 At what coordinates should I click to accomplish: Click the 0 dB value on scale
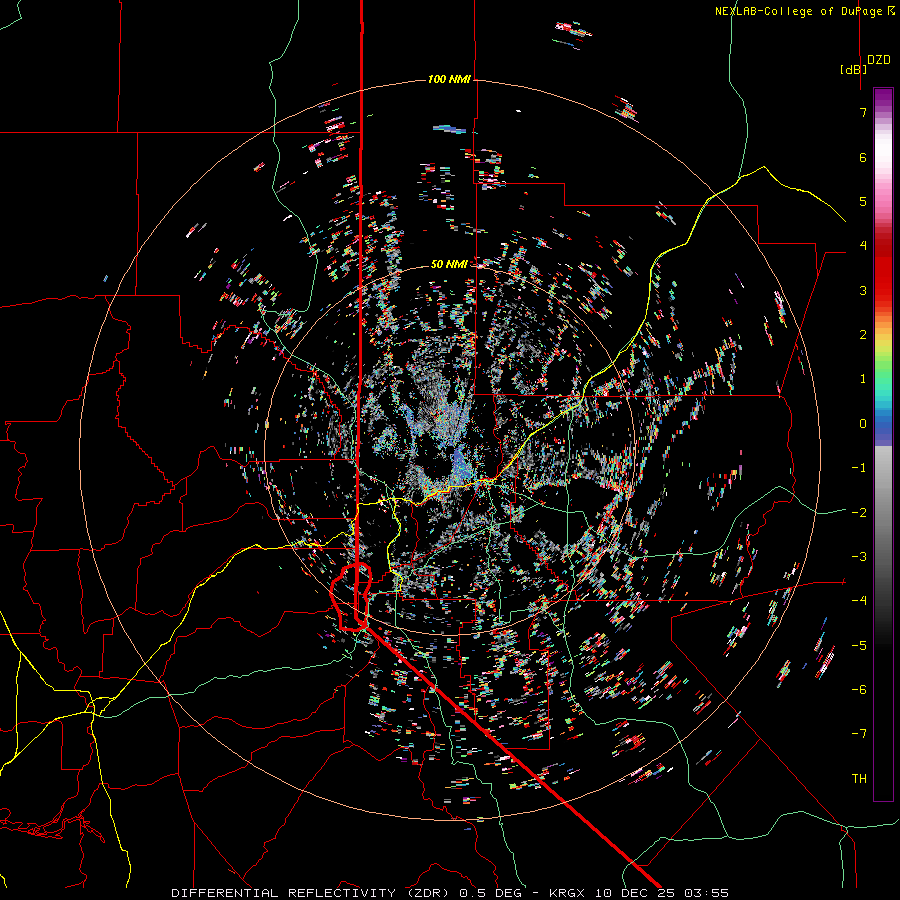[x=863, y=424]
